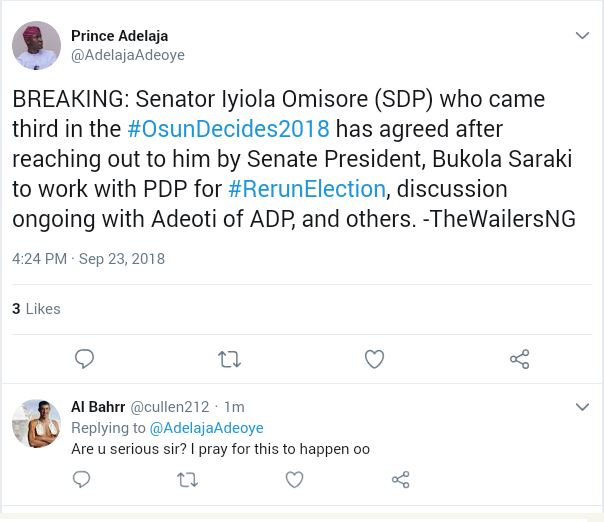Viewport: 604px width, 522px height.
Task: Click the Al Bahrr display name
Action: coord(98,407)
